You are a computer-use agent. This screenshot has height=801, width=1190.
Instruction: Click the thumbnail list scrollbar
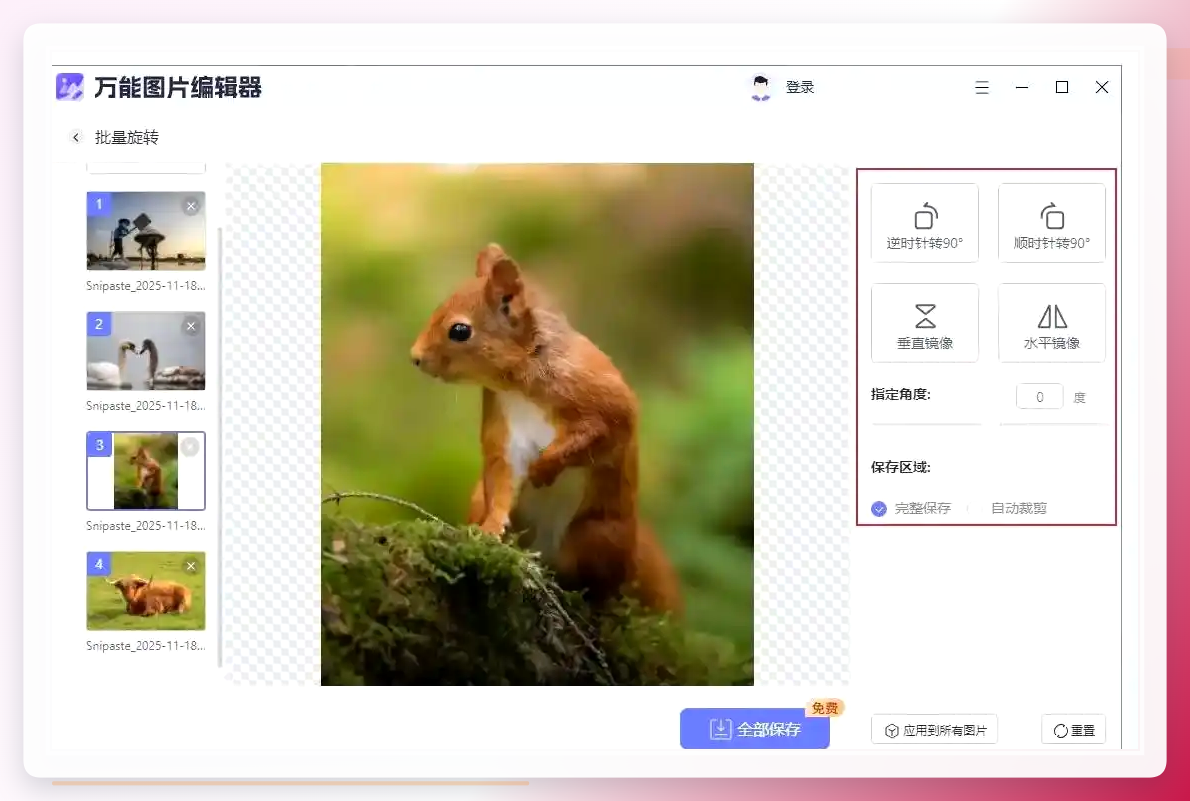point(220,446)
